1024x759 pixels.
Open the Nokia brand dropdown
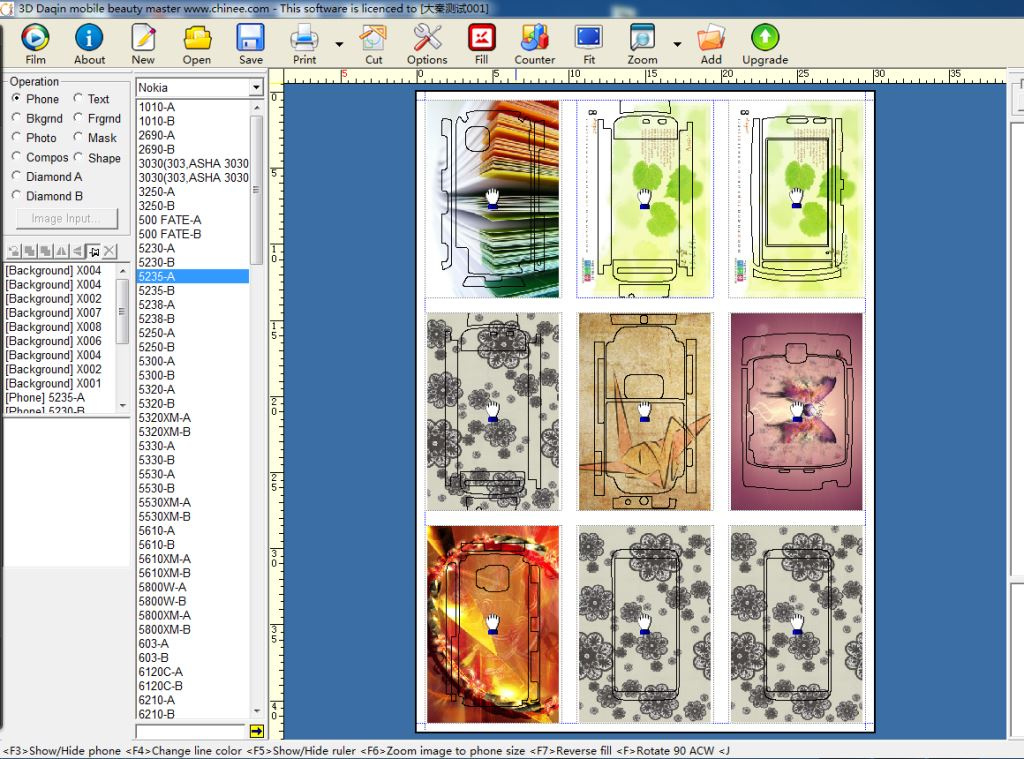click(256, 87)
